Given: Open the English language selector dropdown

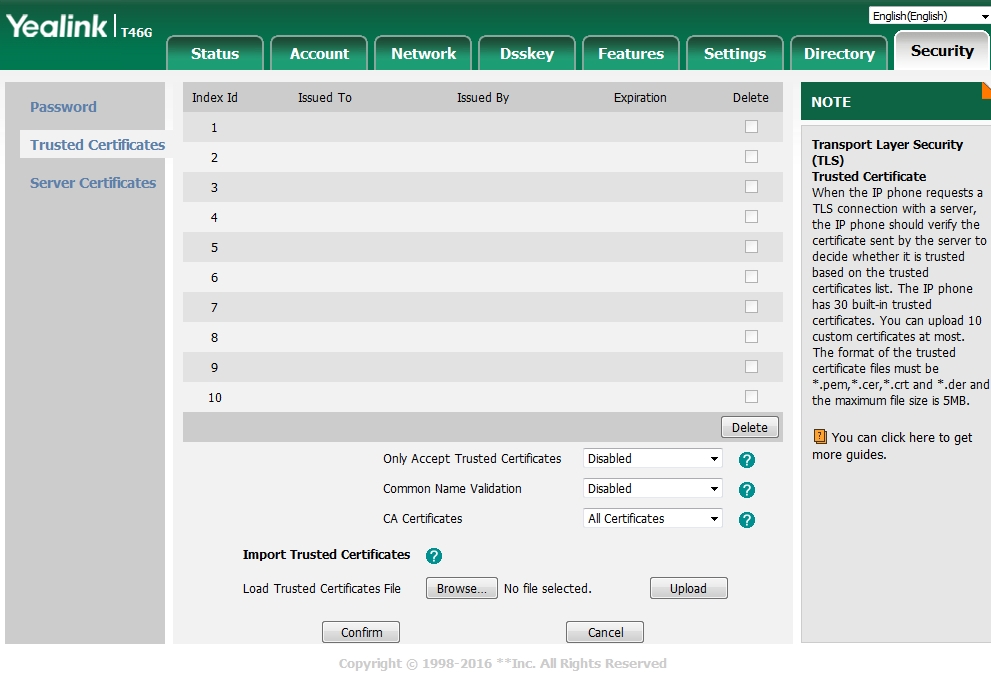Looking at the screenshot, I should [x=929, y=16].
